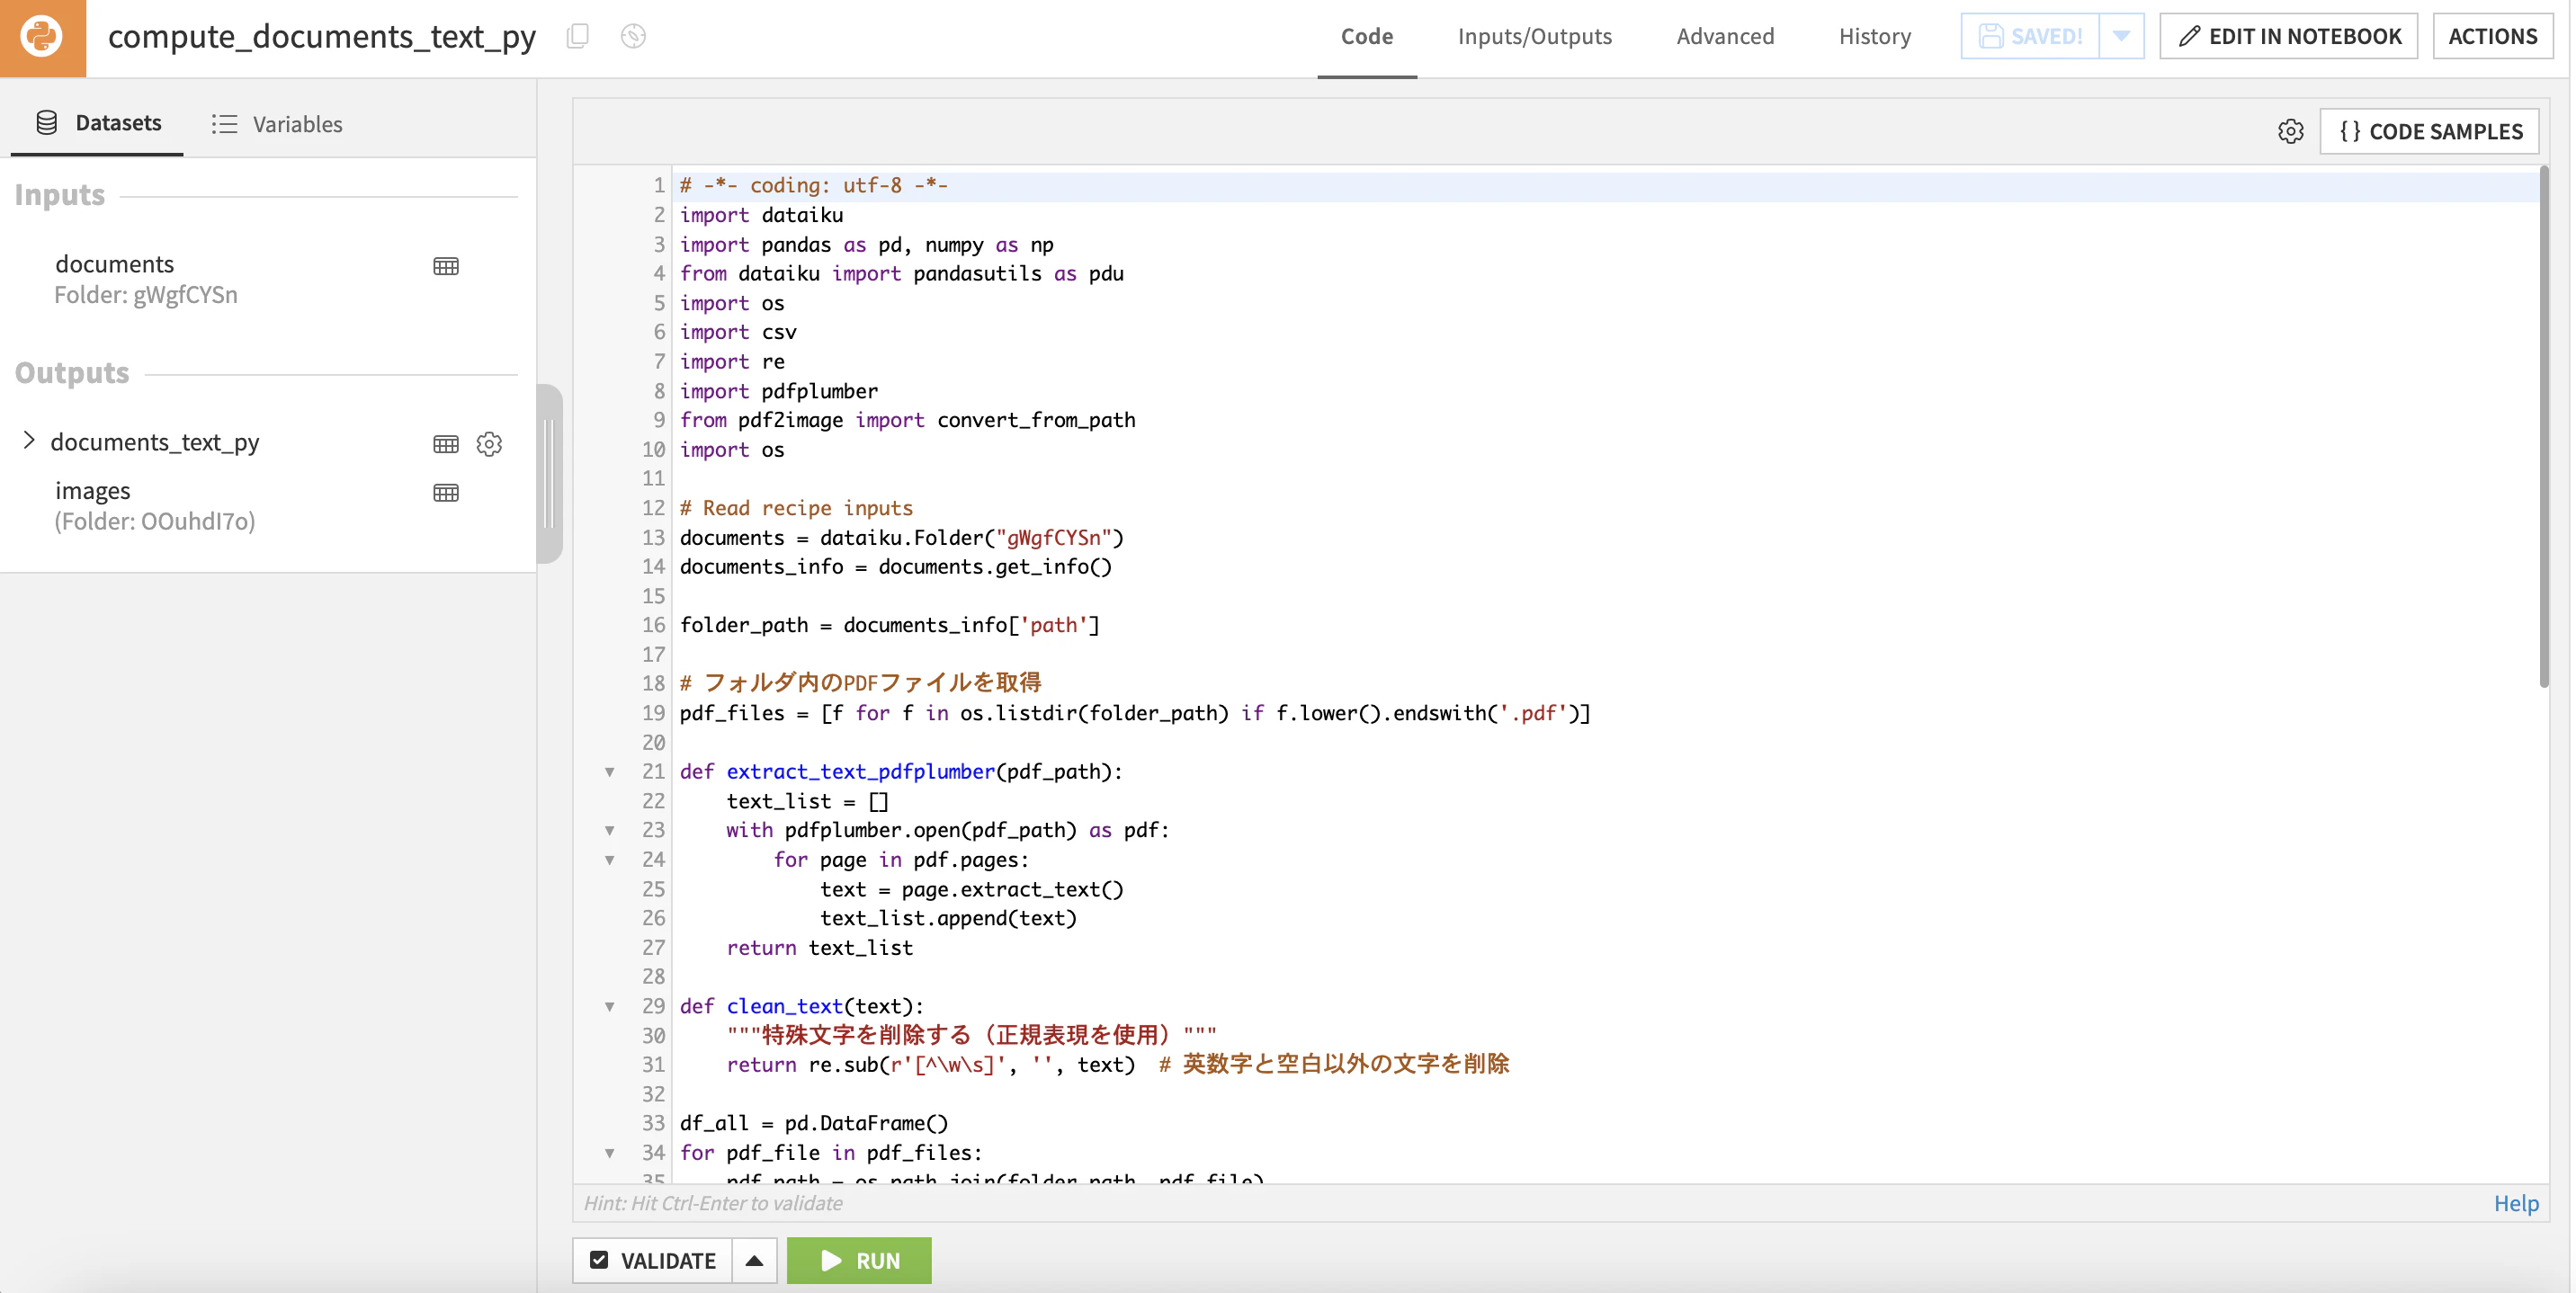Open the documents_text_py output settings gear
2576x1293 pixels.
[x=489, y=443]
